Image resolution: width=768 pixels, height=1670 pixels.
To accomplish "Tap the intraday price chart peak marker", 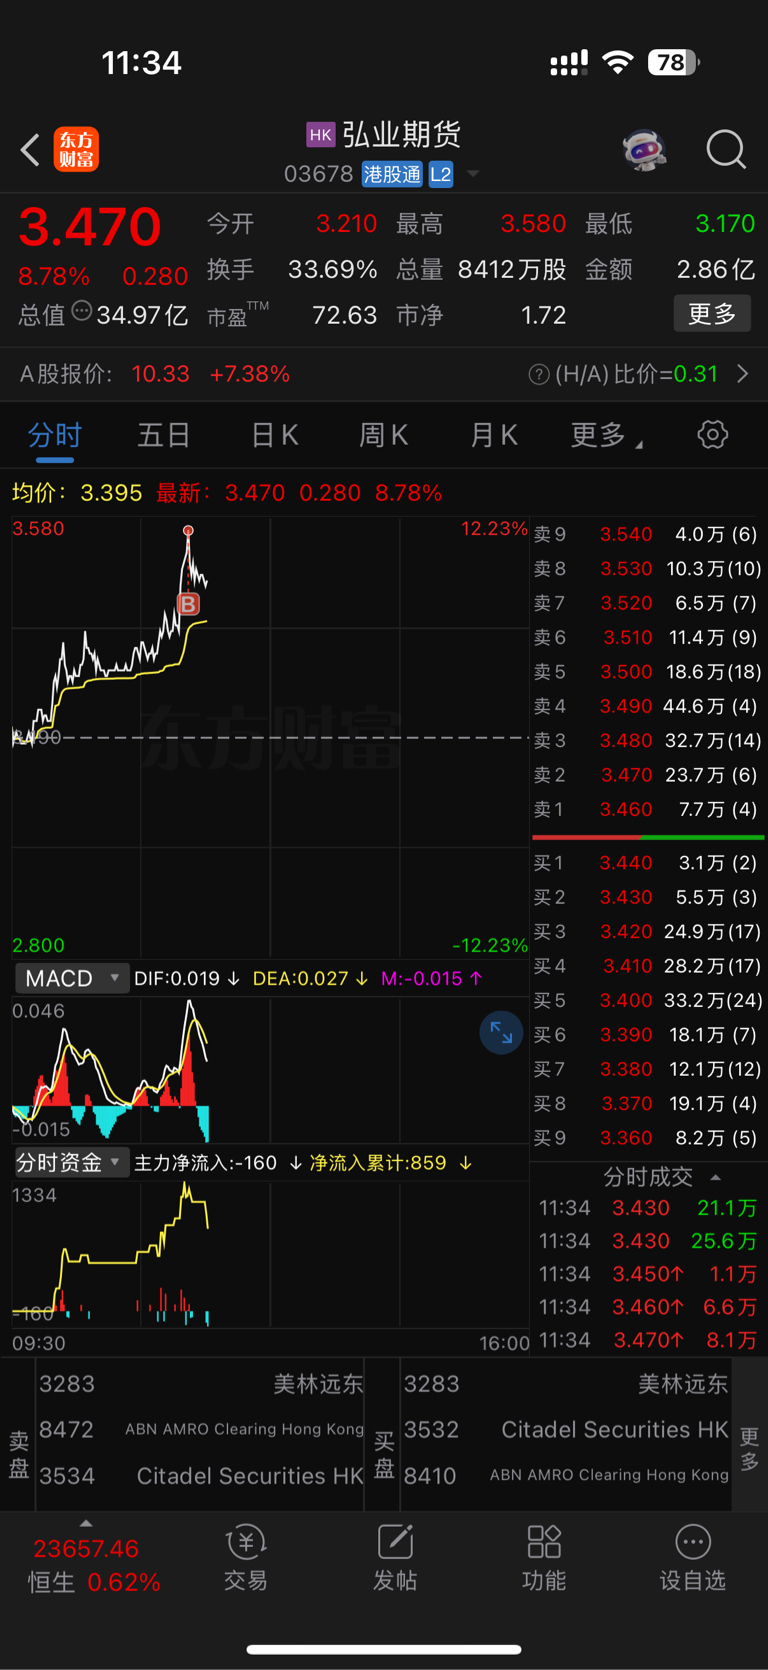I will point(188,530).
